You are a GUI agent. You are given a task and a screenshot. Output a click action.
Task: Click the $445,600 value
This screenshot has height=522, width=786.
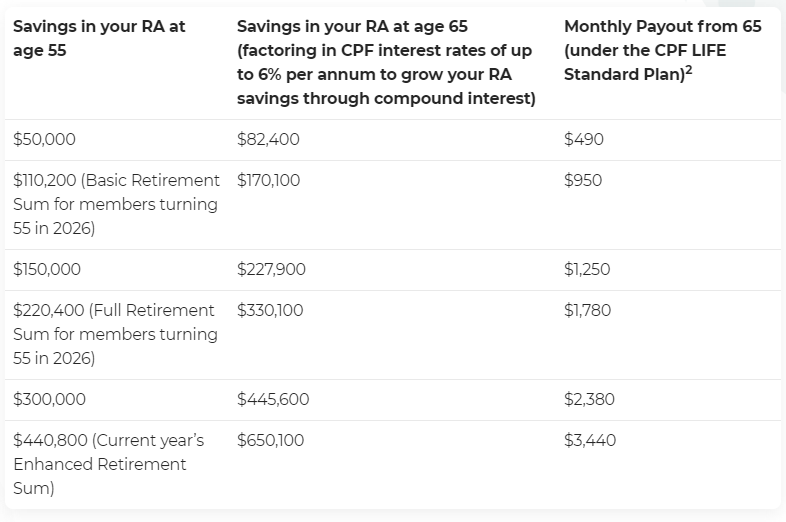click(x=273, y=400)
